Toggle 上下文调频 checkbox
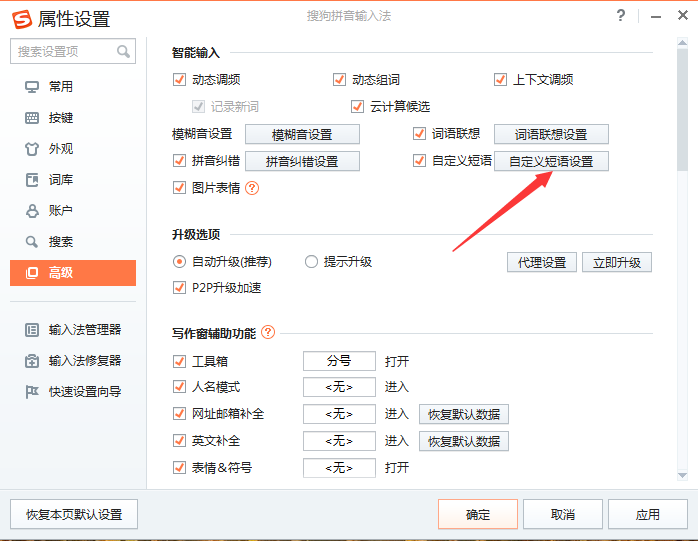The image size is (698, 541). tap(500, 80)
